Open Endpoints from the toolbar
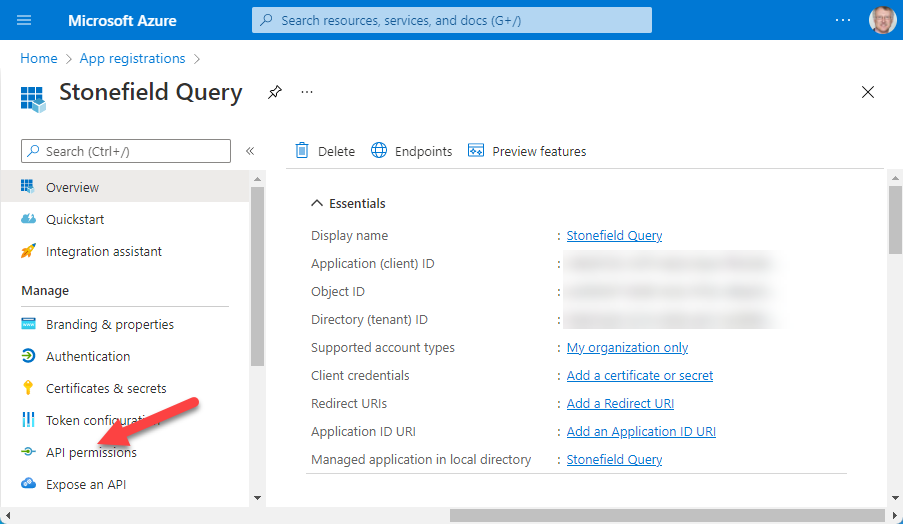Viewport: 903px width, 524px height. 412,151
